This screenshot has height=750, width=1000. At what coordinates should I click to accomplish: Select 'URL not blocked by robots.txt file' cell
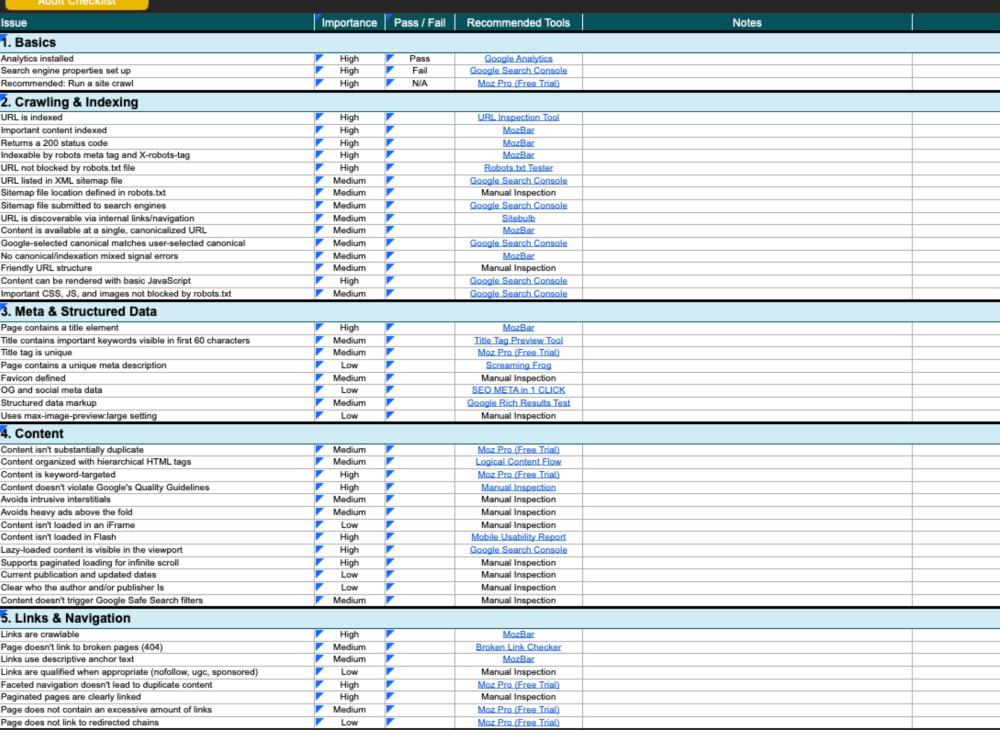coord(157,168)
